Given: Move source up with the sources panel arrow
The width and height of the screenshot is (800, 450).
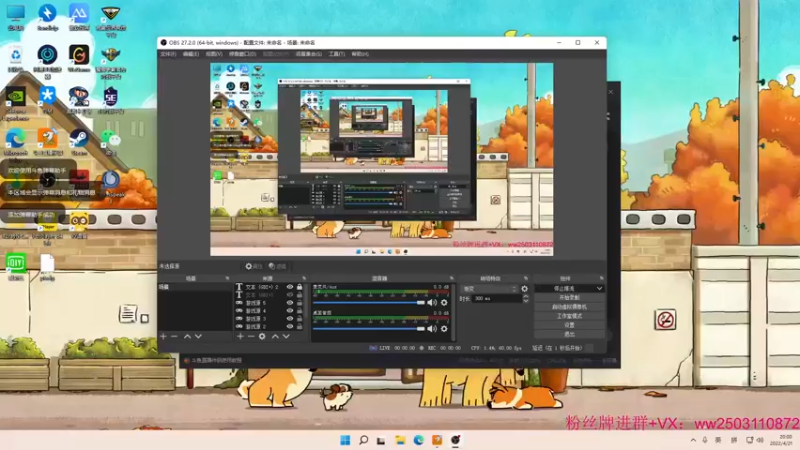Looking at the screenshot, I should tap(276, 336).
